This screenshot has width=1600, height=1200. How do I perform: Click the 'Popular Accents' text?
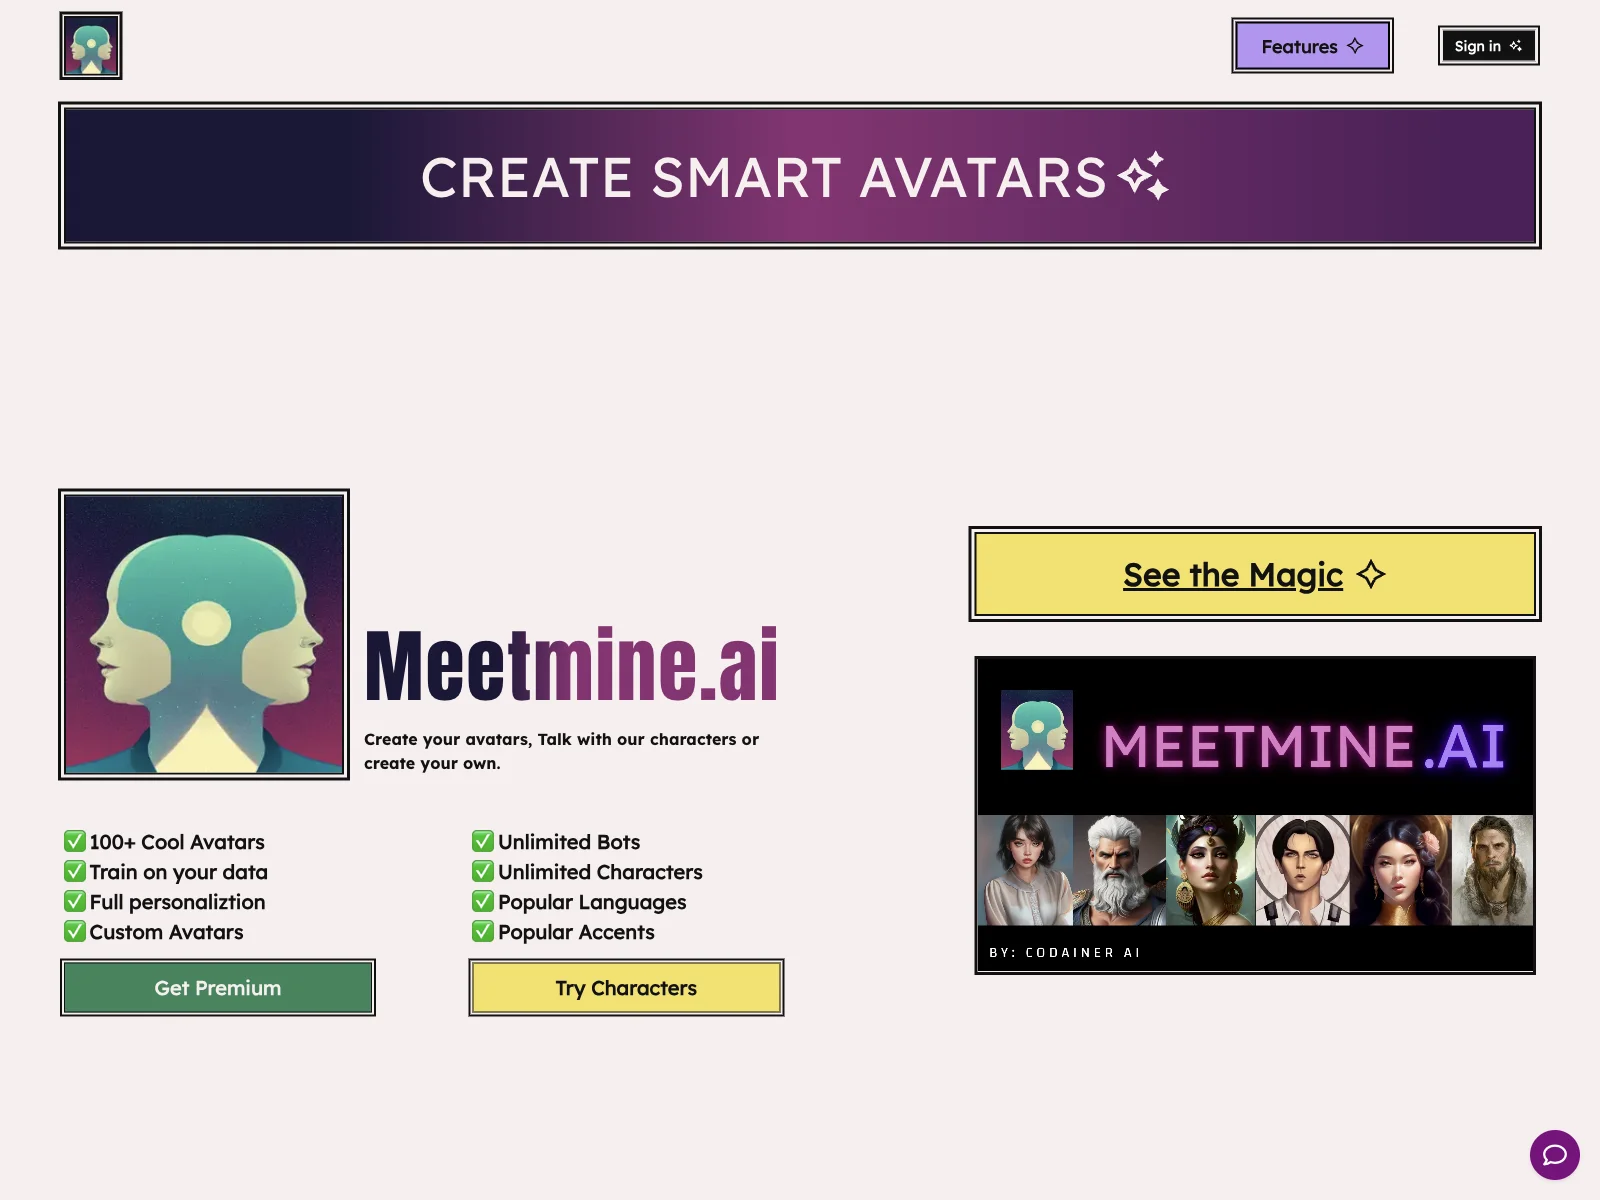pyautogui.click(x=576, y=932)
